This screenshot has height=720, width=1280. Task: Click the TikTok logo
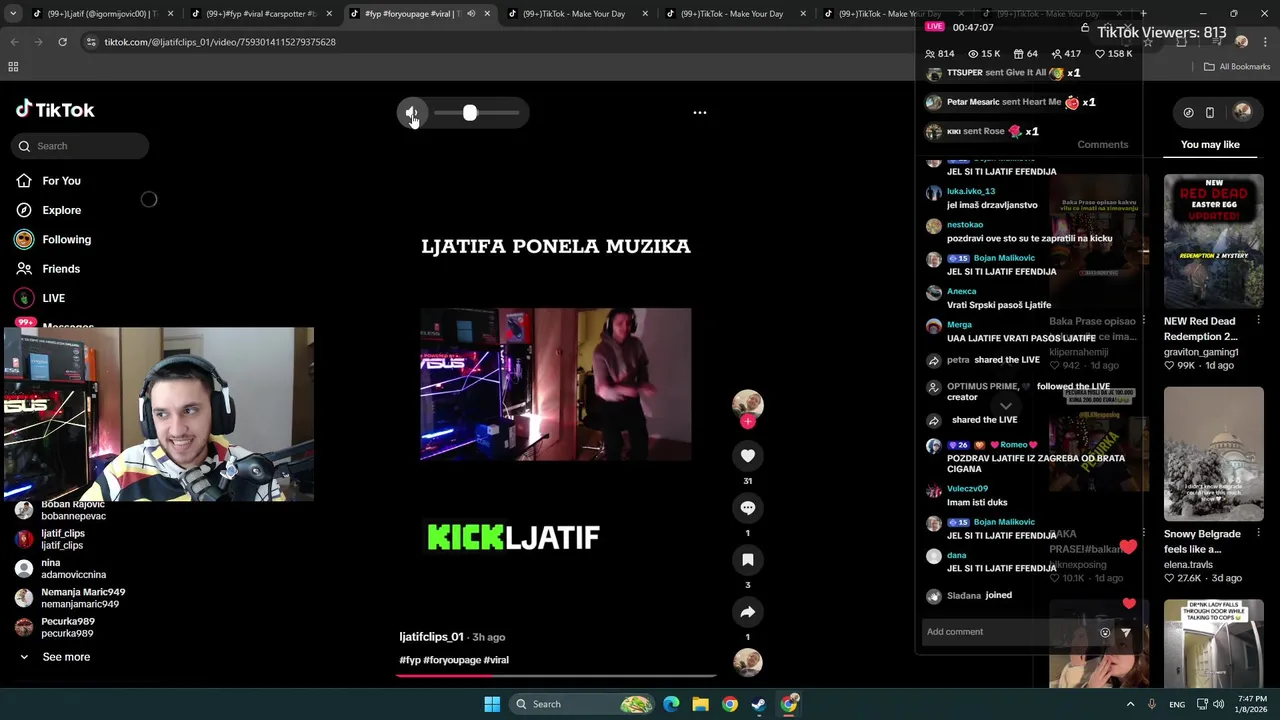pyautogui.click(x=55, y=109)
